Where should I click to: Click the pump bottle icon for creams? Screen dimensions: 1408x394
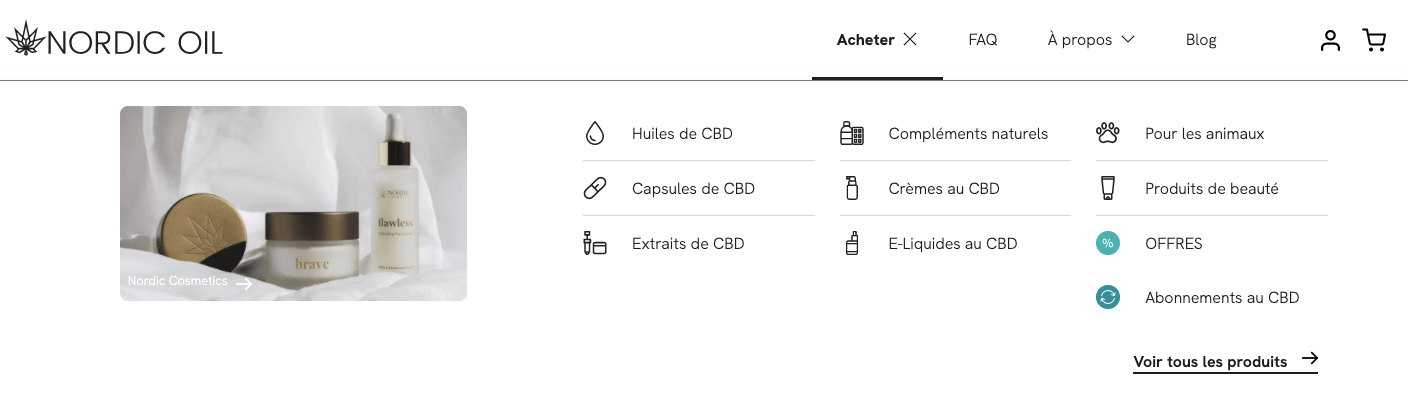coord(851,188)
